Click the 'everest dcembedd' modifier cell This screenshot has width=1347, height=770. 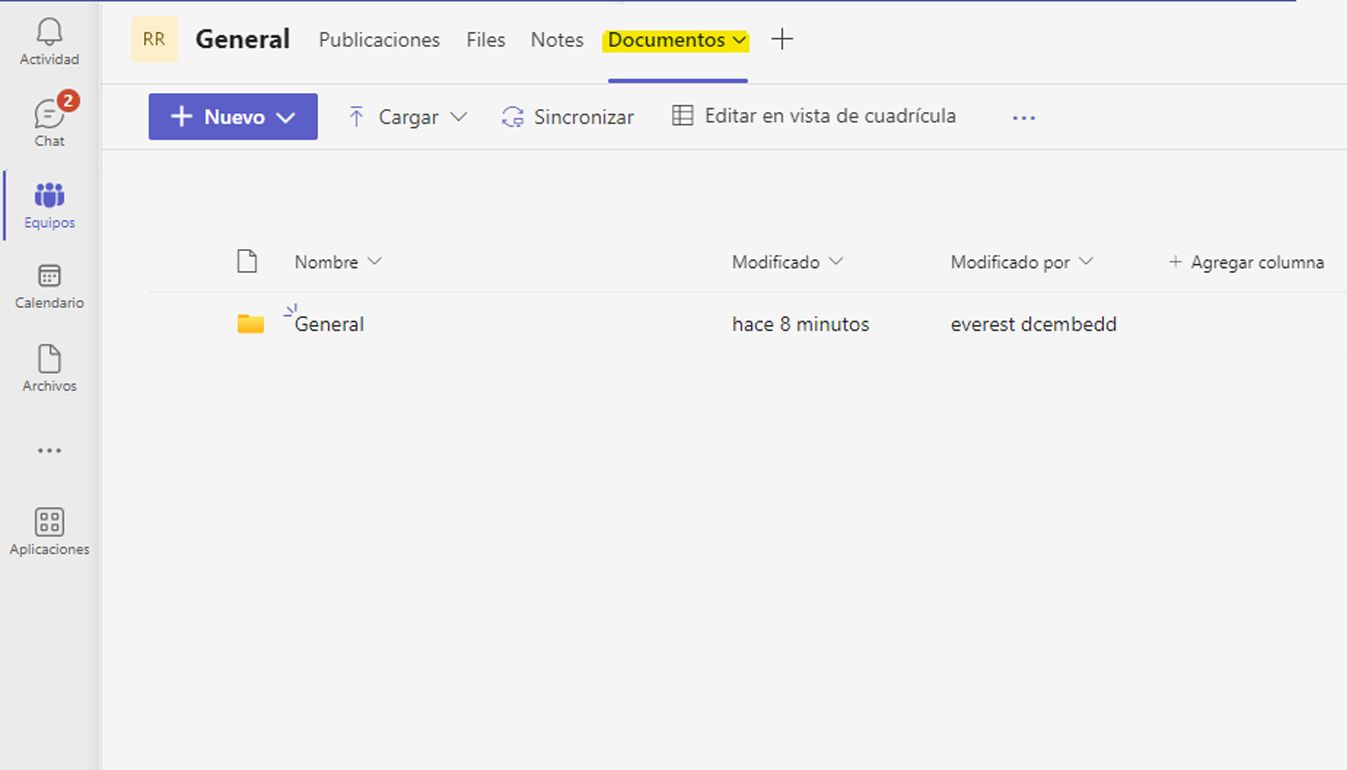(x=1033, y=324)
